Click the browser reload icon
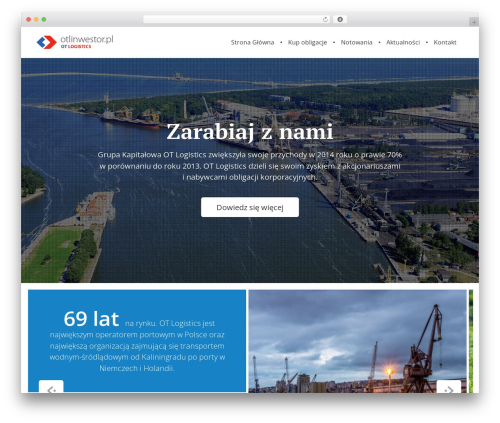The width and height of the screenshot is (500, 423). pyautogui.click(x=325, y=19)
